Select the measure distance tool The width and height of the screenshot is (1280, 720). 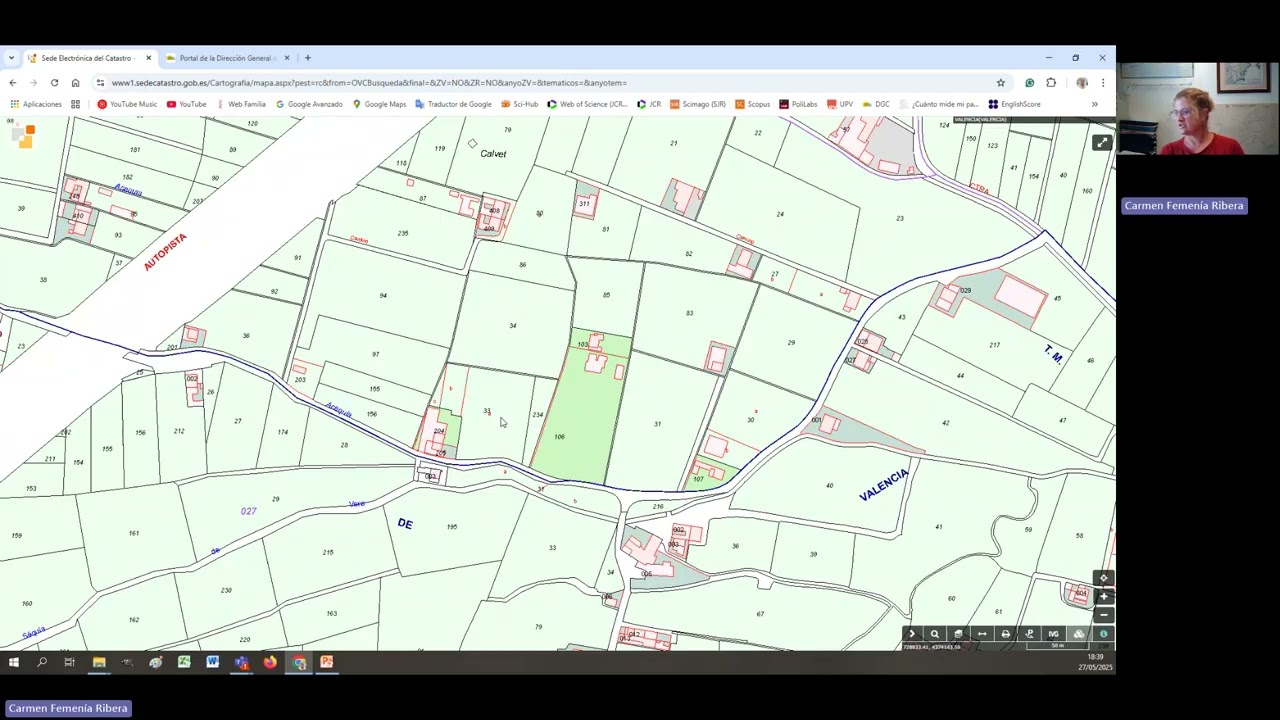pos(982,634)
